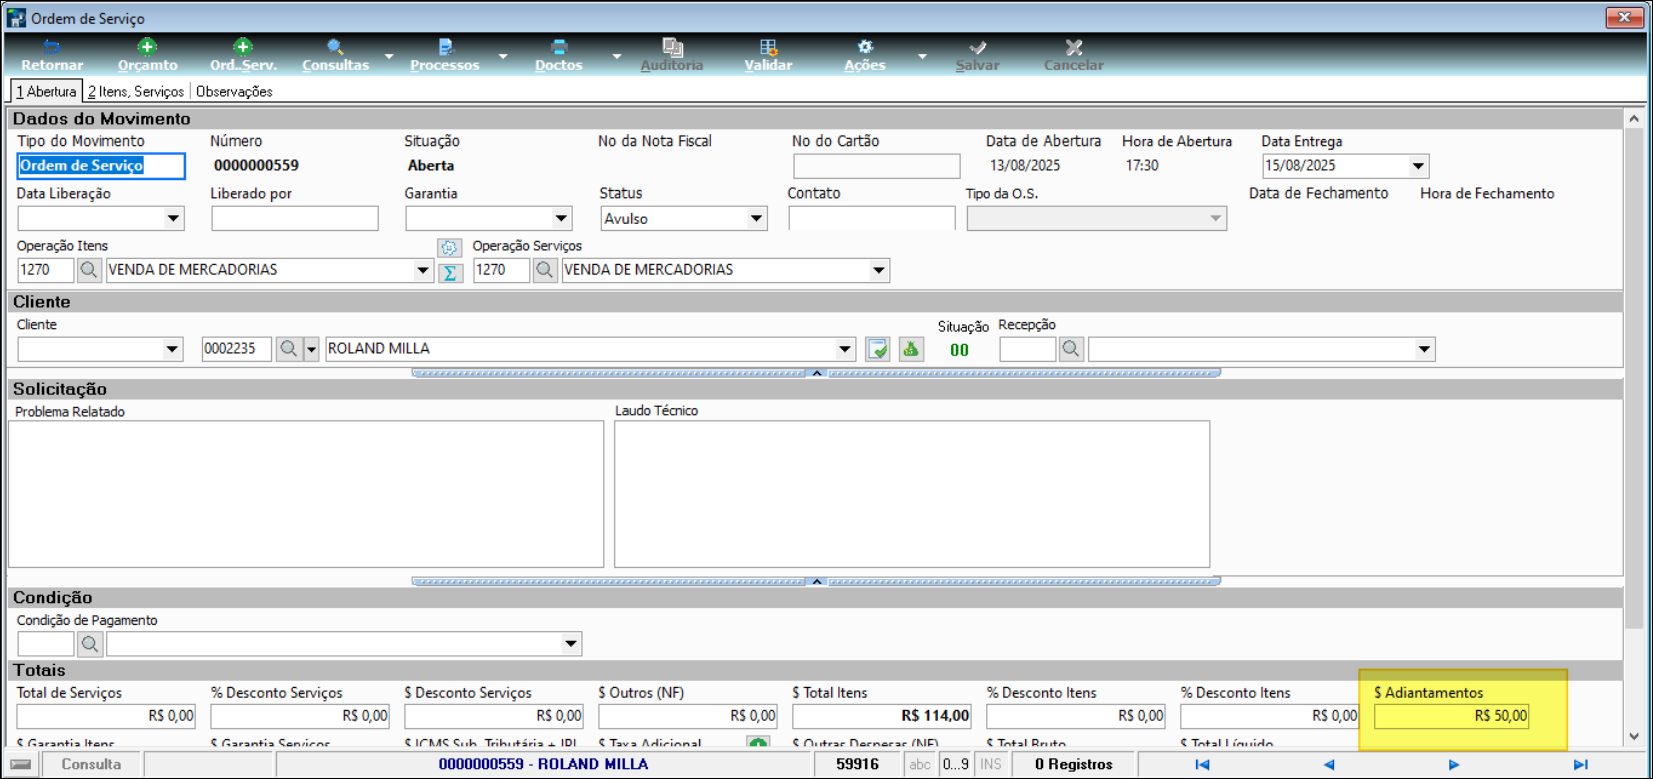The image size is (1653, 779).
Task: Click the $ Adiantamentos value field
Action: pyautogui.click(x=1451, y=716)
